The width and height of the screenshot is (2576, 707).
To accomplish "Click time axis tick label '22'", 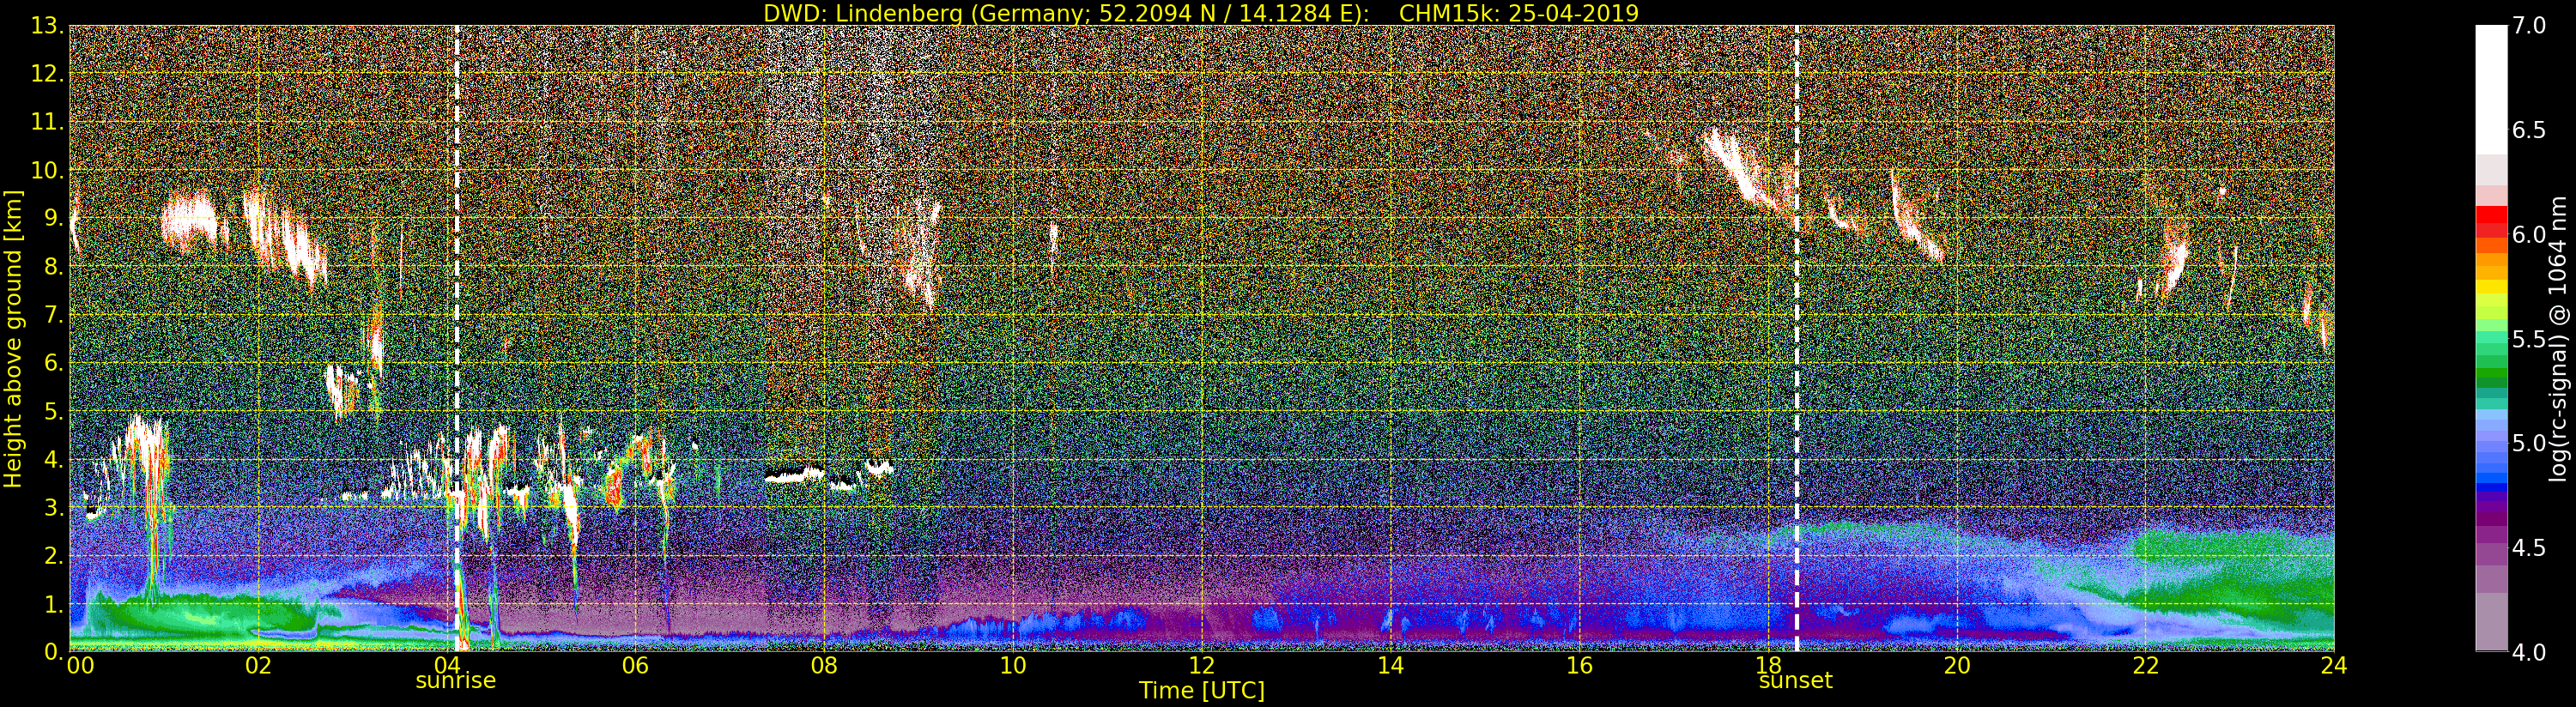I will [2146, 666].
